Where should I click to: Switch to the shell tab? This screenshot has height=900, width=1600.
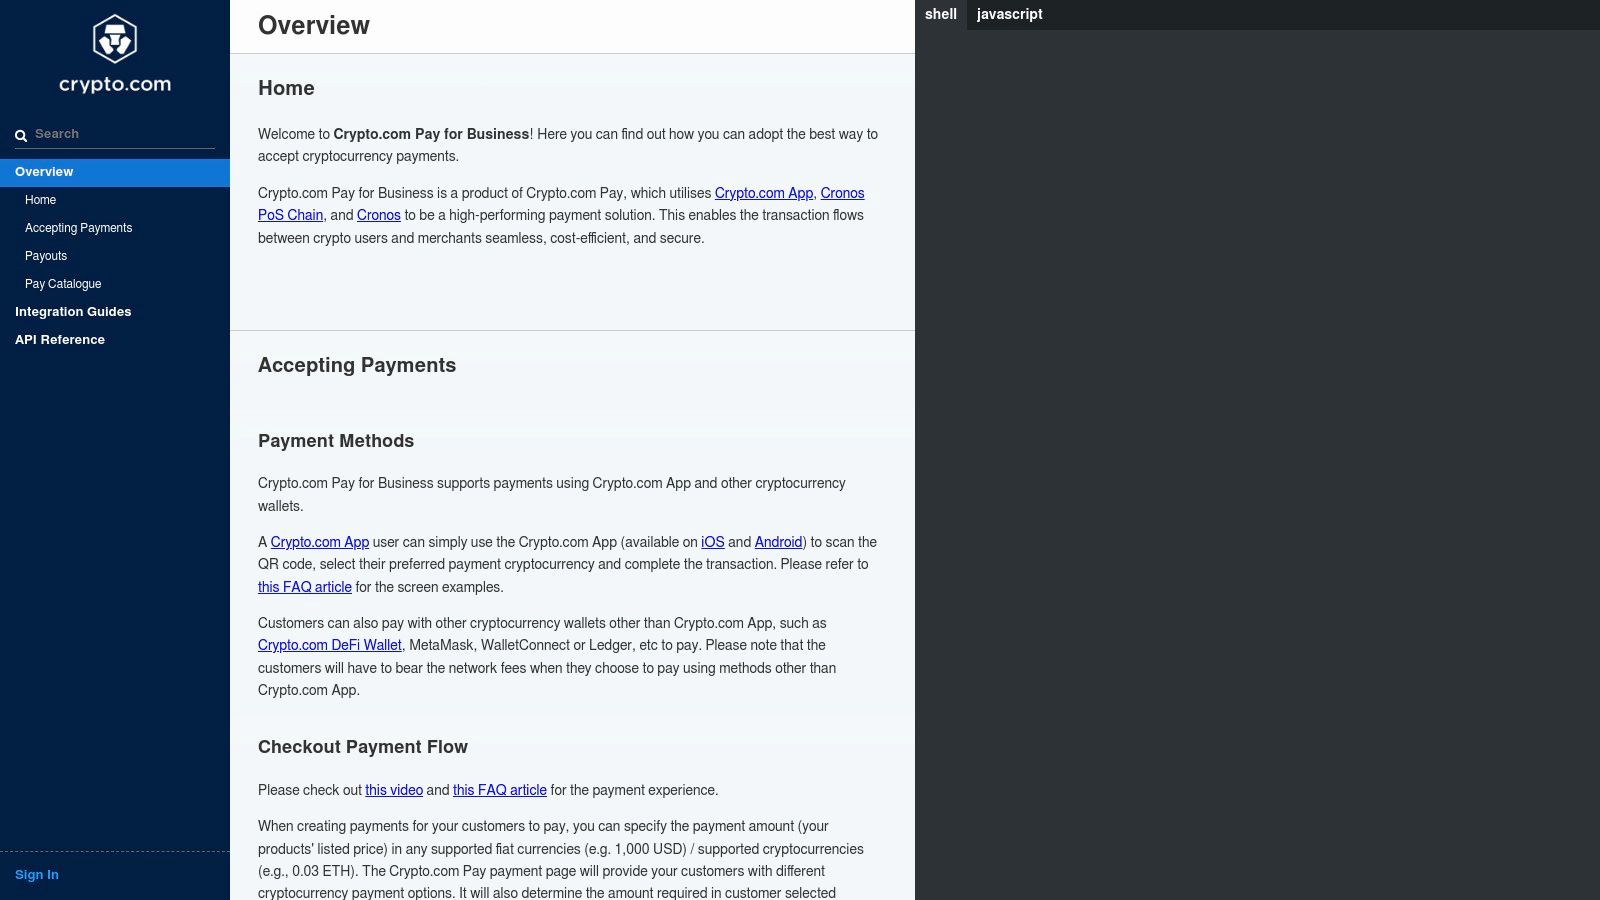click(x=940, y=14)
